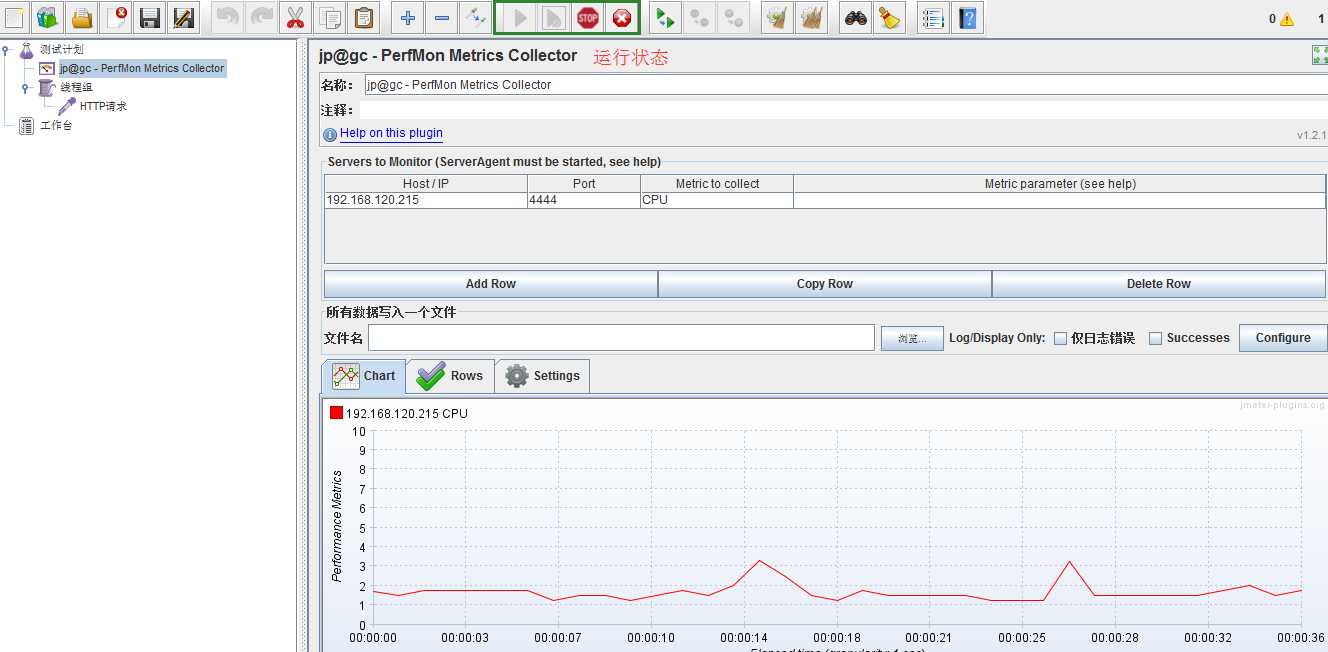Click the Port column header
Image resolution: width=1328 pixels, height=652 pixels.
[x=584, y=184]
